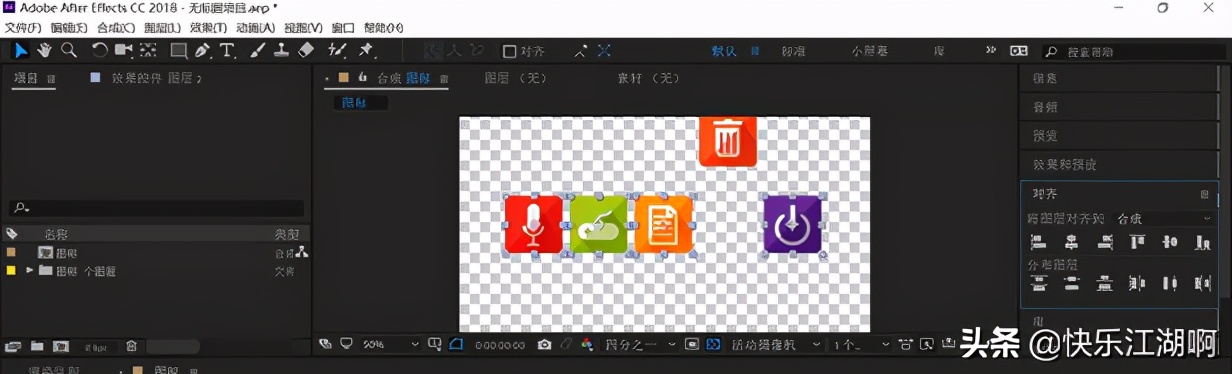Select the Pen tool

coord(203,50)
